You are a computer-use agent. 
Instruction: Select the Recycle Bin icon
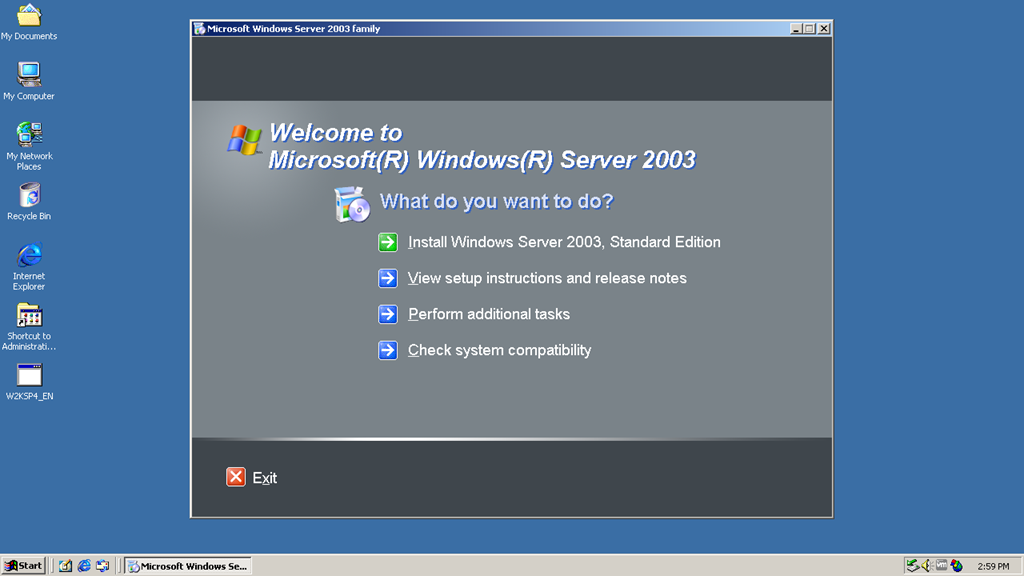click(29, 196)
